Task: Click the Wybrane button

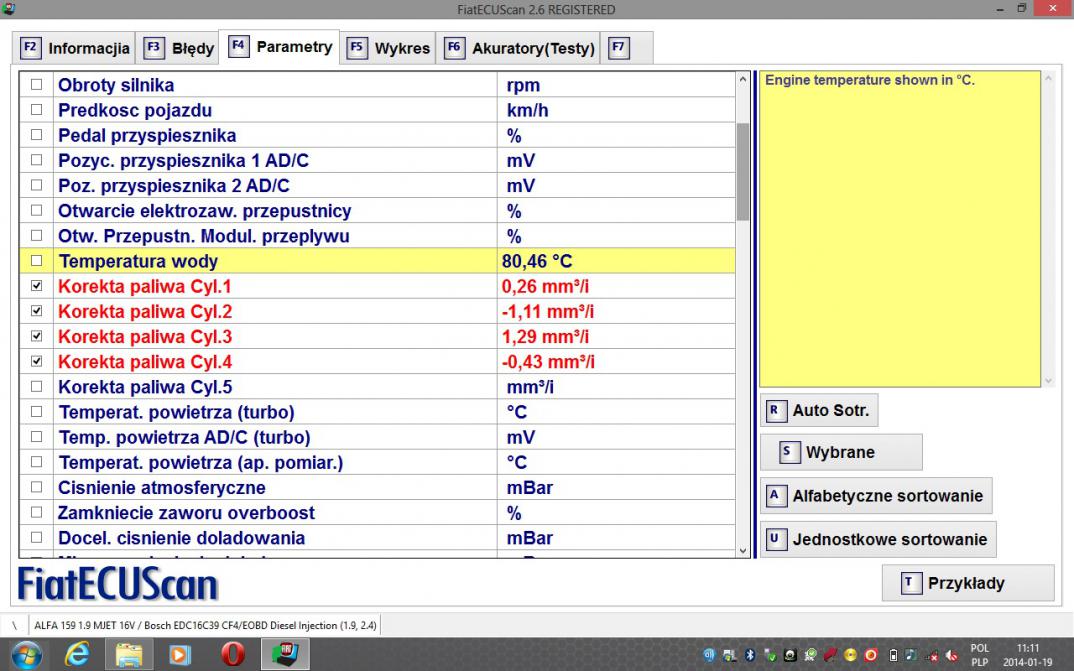Action: 841,452
